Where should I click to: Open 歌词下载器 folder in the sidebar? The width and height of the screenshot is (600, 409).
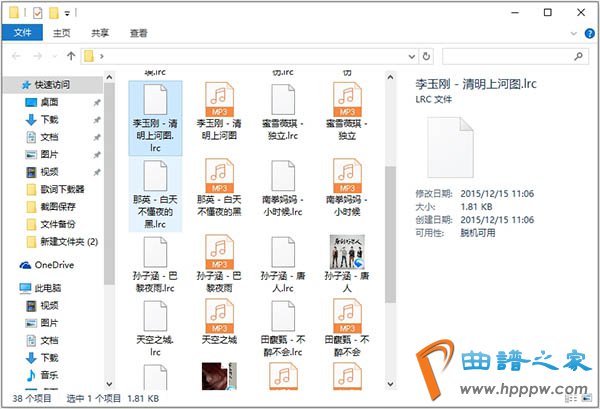coord(62,188)
